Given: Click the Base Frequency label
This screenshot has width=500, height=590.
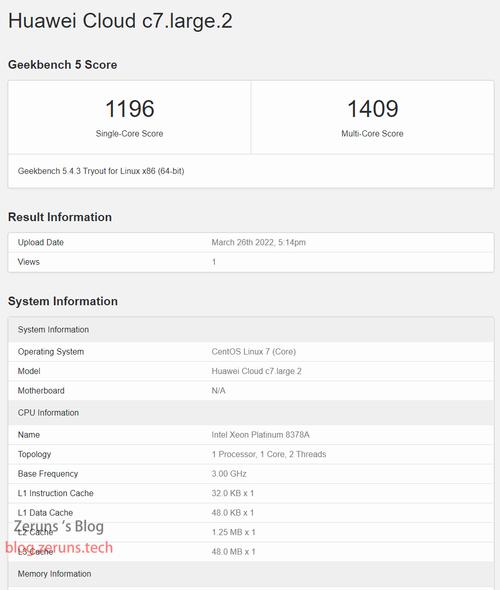Looking at the screenshot, I should 48,474.
